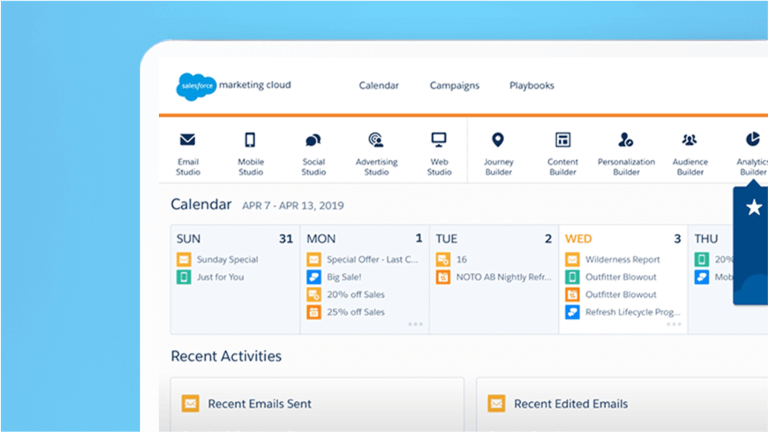
Task: Open Content Builder icon
Action: (x=562, y=141)
